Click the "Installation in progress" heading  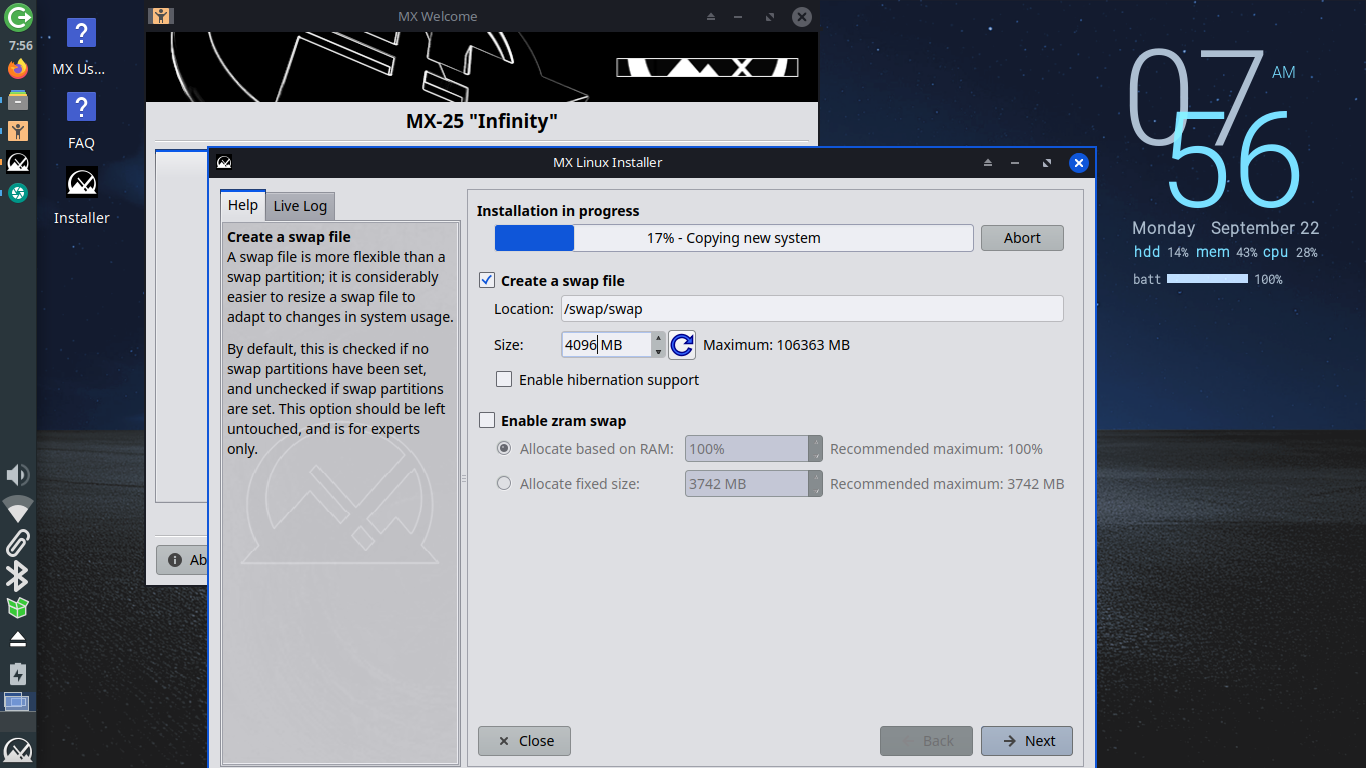(x=558, y=211)
